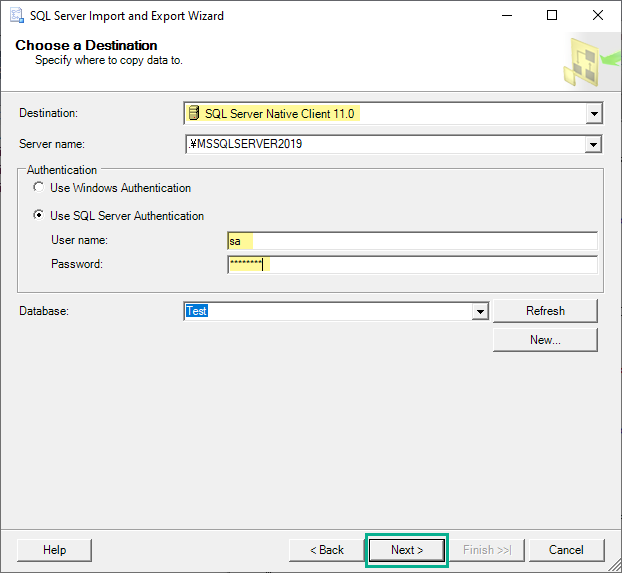The height and width of the screenshot is (573, 622).
Task: Click the Database combo box text Test
Action: point(197,311)
